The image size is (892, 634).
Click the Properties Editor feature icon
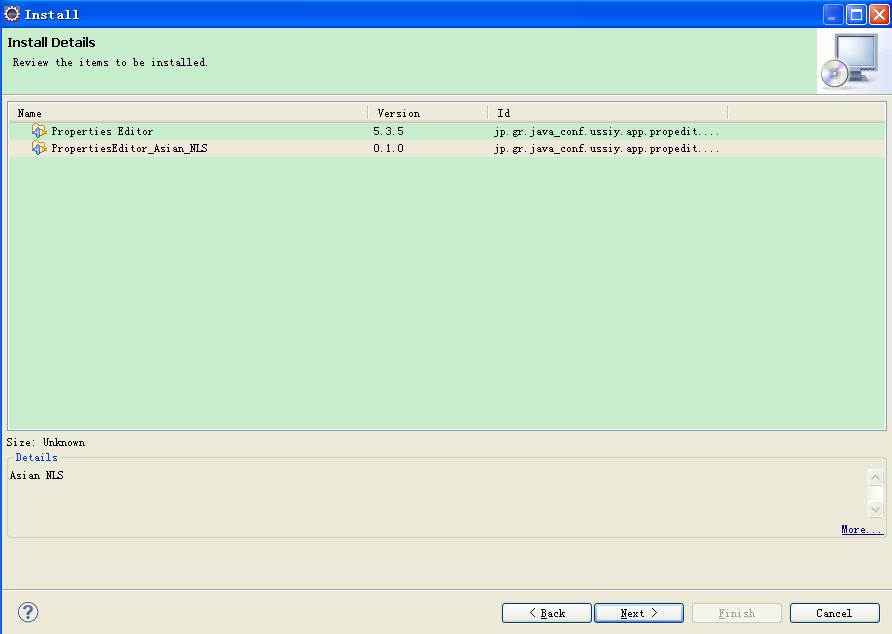tap(39, 131)
